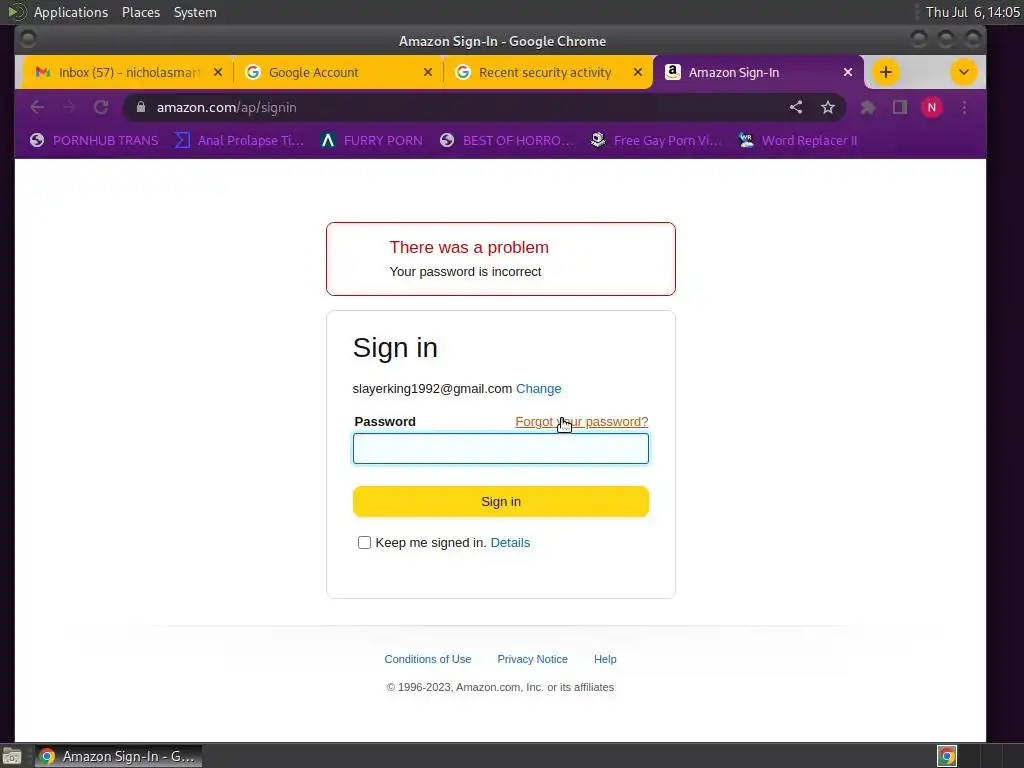Open the System menu
Viewport: 1024px width, 768px height.
coord(195,12)
